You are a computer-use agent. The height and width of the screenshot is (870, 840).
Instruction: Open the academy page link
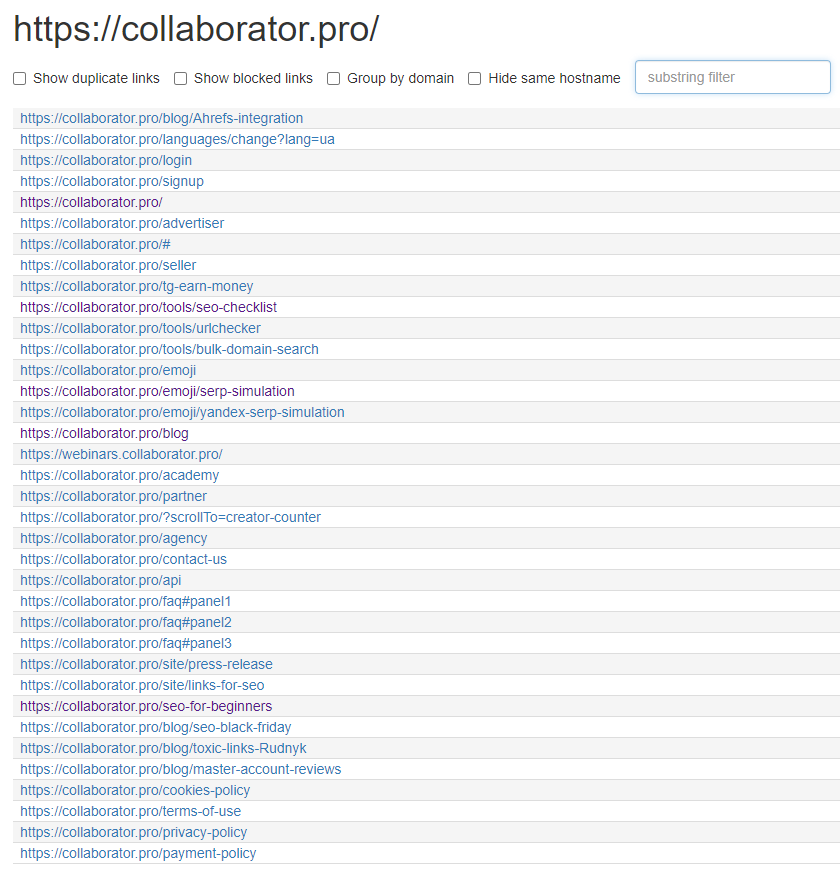(119, 475)
